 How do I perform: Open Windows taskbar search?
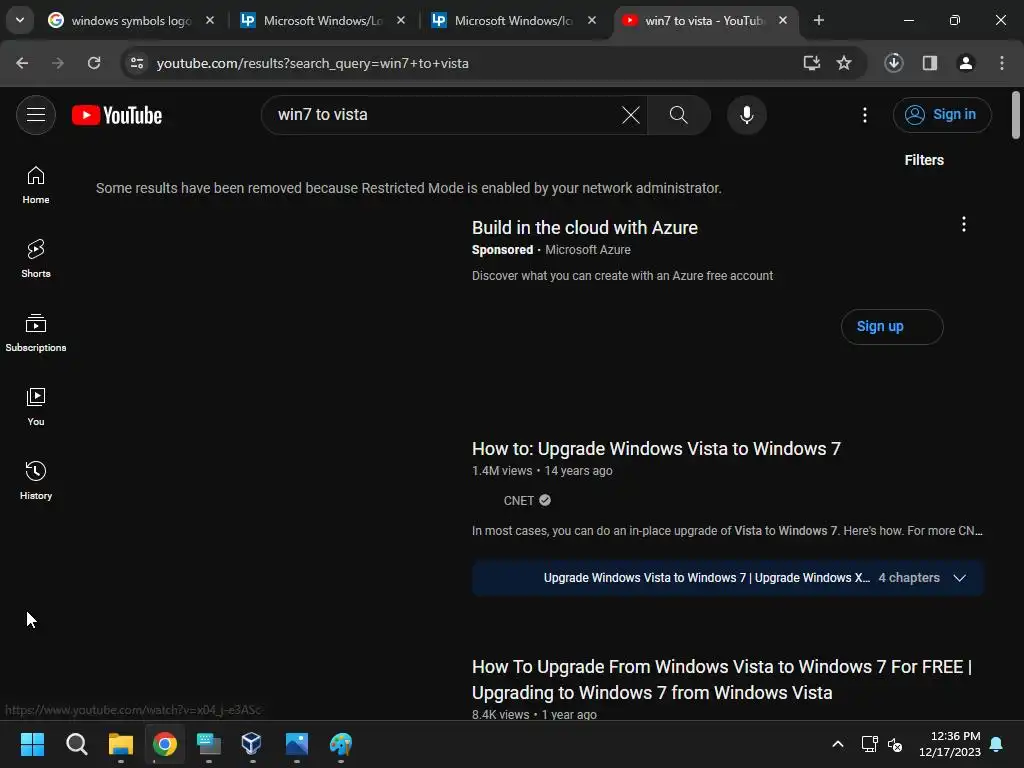tap(76, 744)
